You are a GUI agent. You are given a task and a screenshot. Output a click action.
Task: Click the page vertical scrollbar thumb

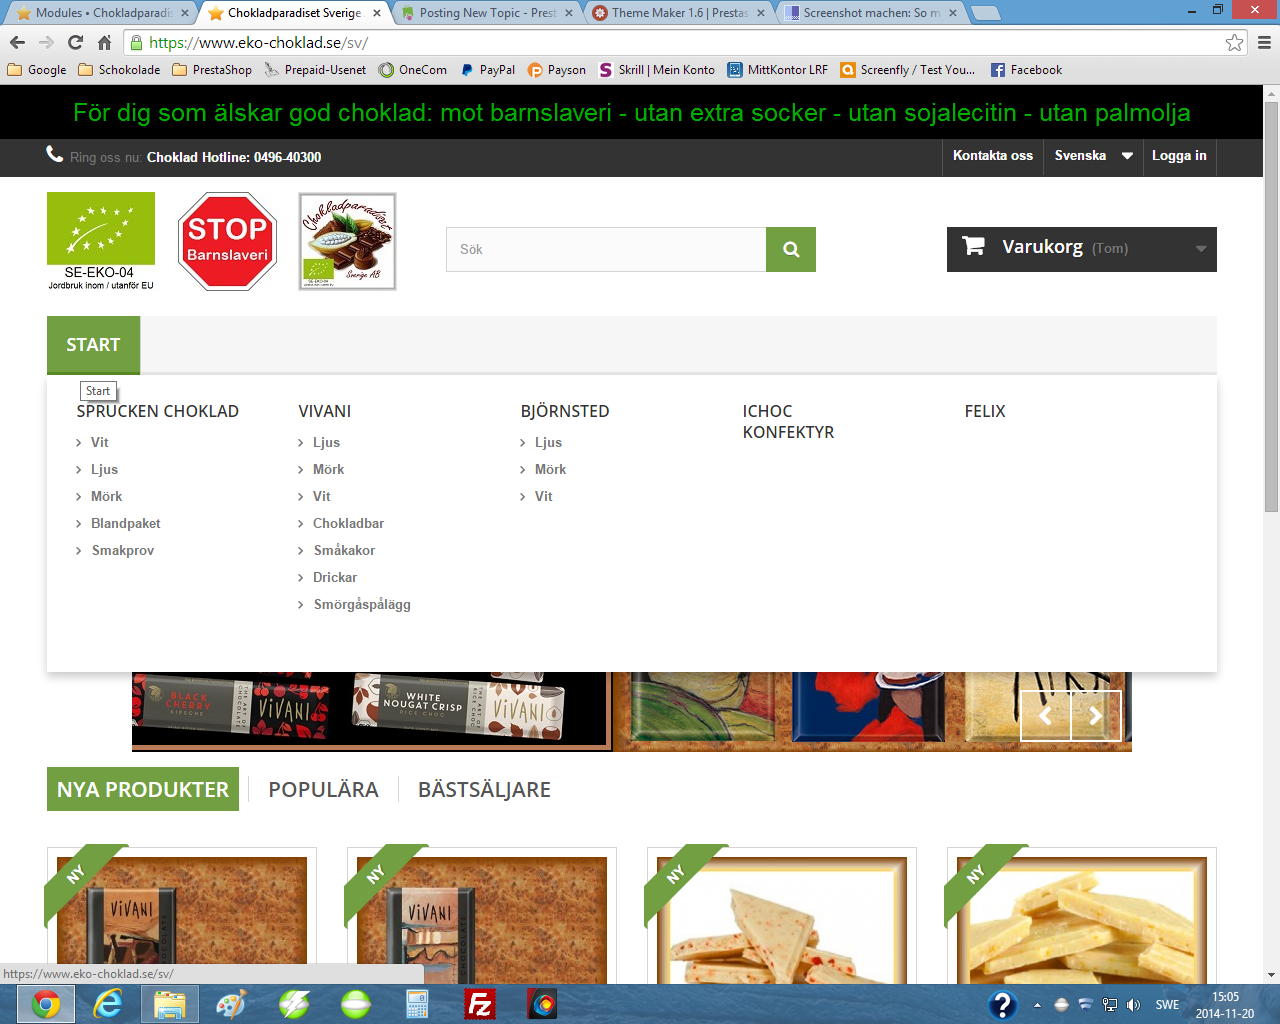click(1271, 306)
